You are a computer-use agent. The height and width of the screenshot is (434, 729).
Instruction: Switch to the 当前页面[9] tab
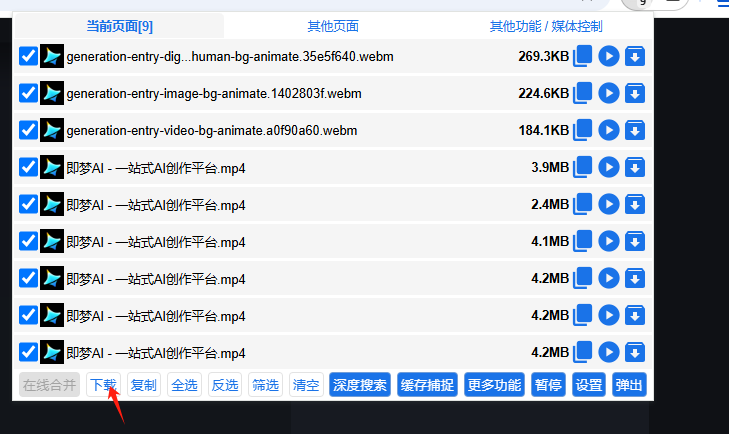click(119, 26)
